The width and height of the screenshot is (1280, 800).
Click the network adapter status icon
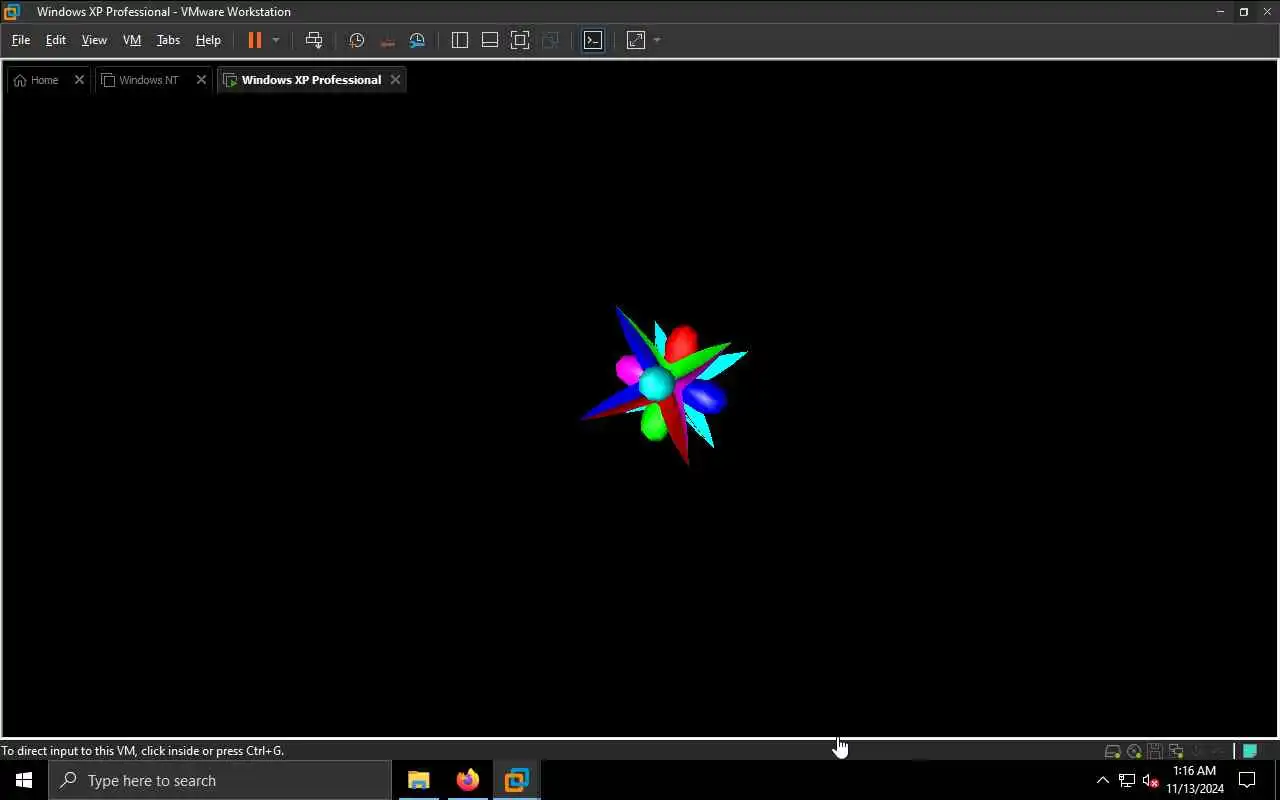click(x=1176, y=751)
